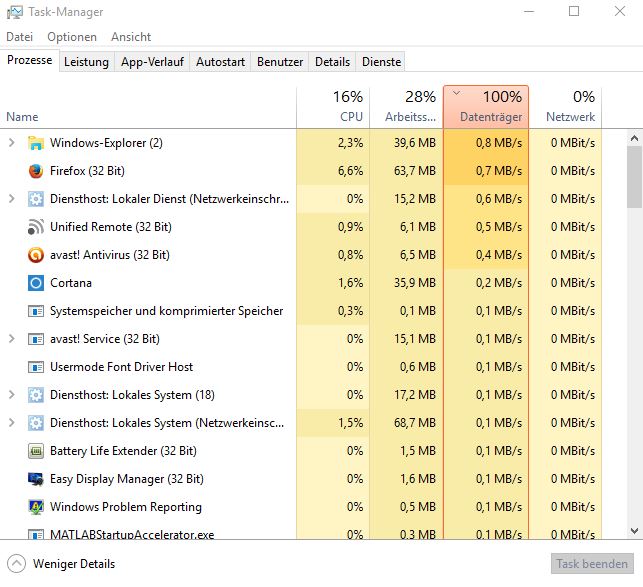
Task: Select the Windows Problem Reporting name
Action: (x=125, y=507)
